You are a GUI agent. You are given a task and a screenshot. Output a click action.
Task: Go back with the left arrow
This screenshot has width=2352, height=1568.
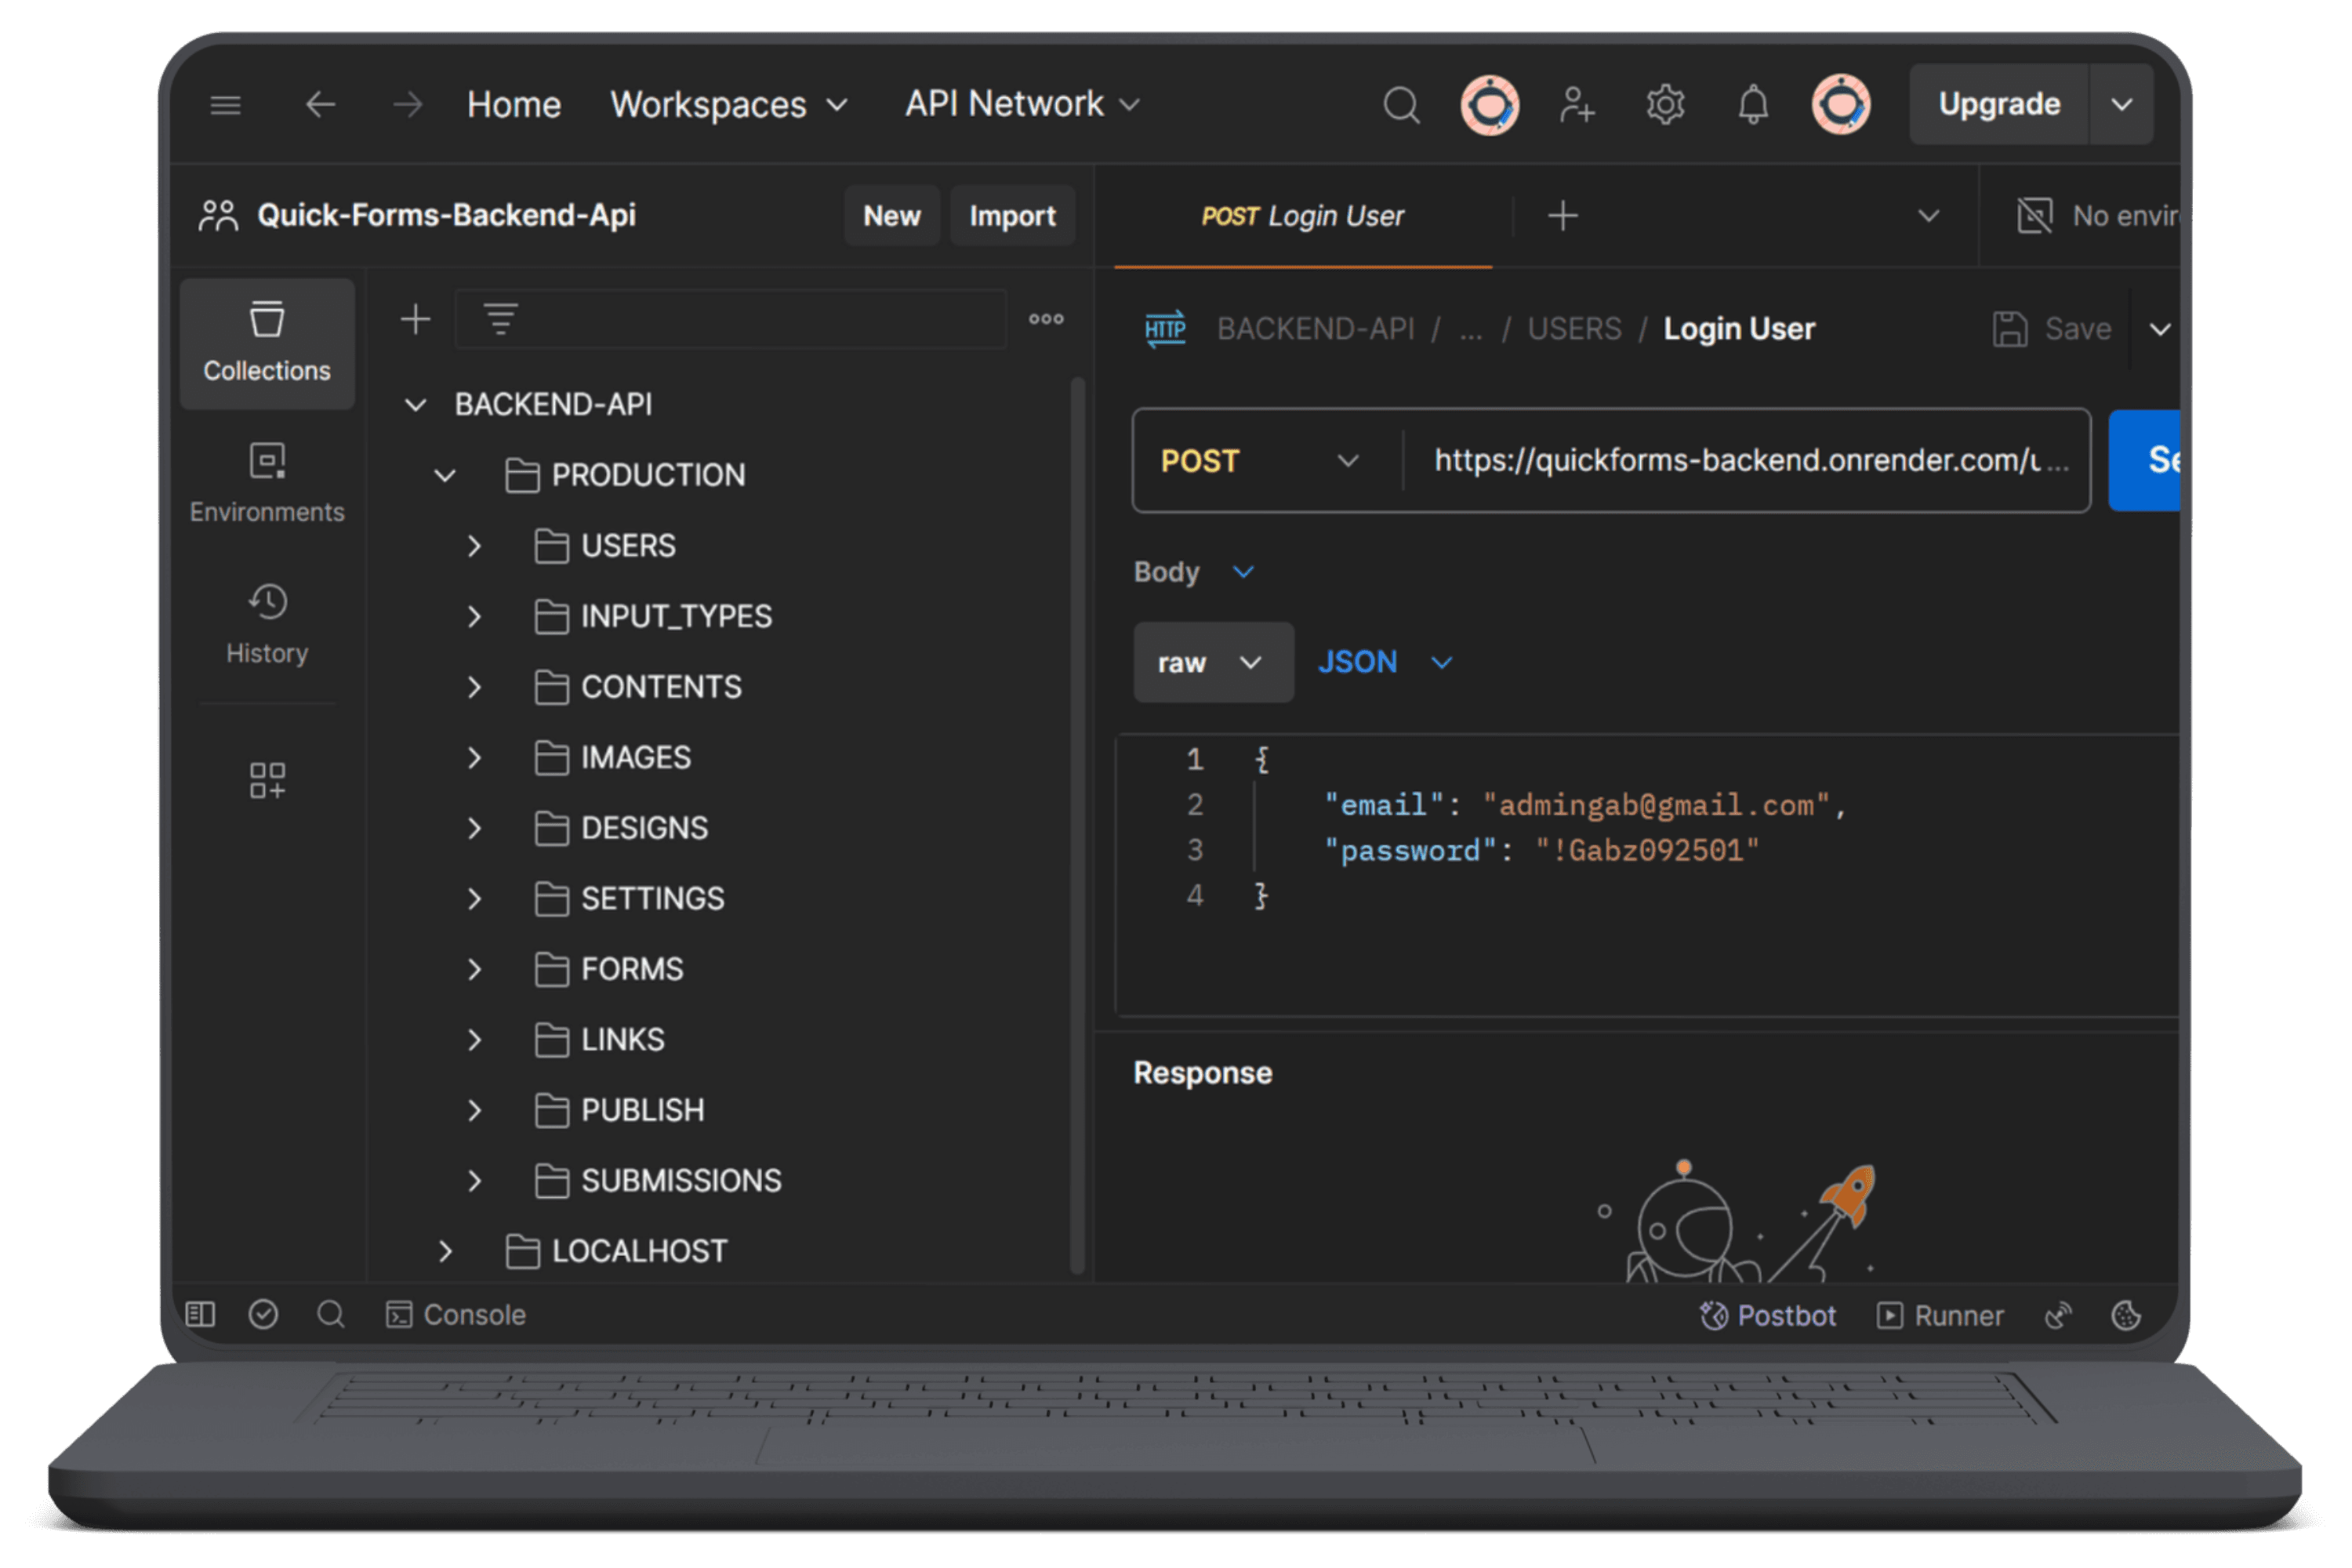tap(320, 104)
